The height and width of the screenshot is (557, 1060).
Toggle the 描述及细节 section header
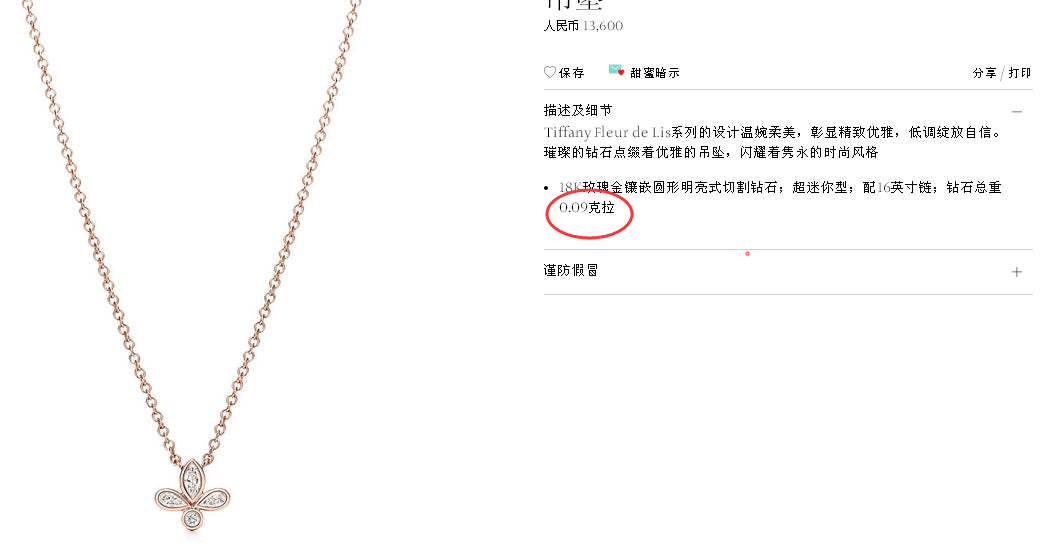coord(578,110)
